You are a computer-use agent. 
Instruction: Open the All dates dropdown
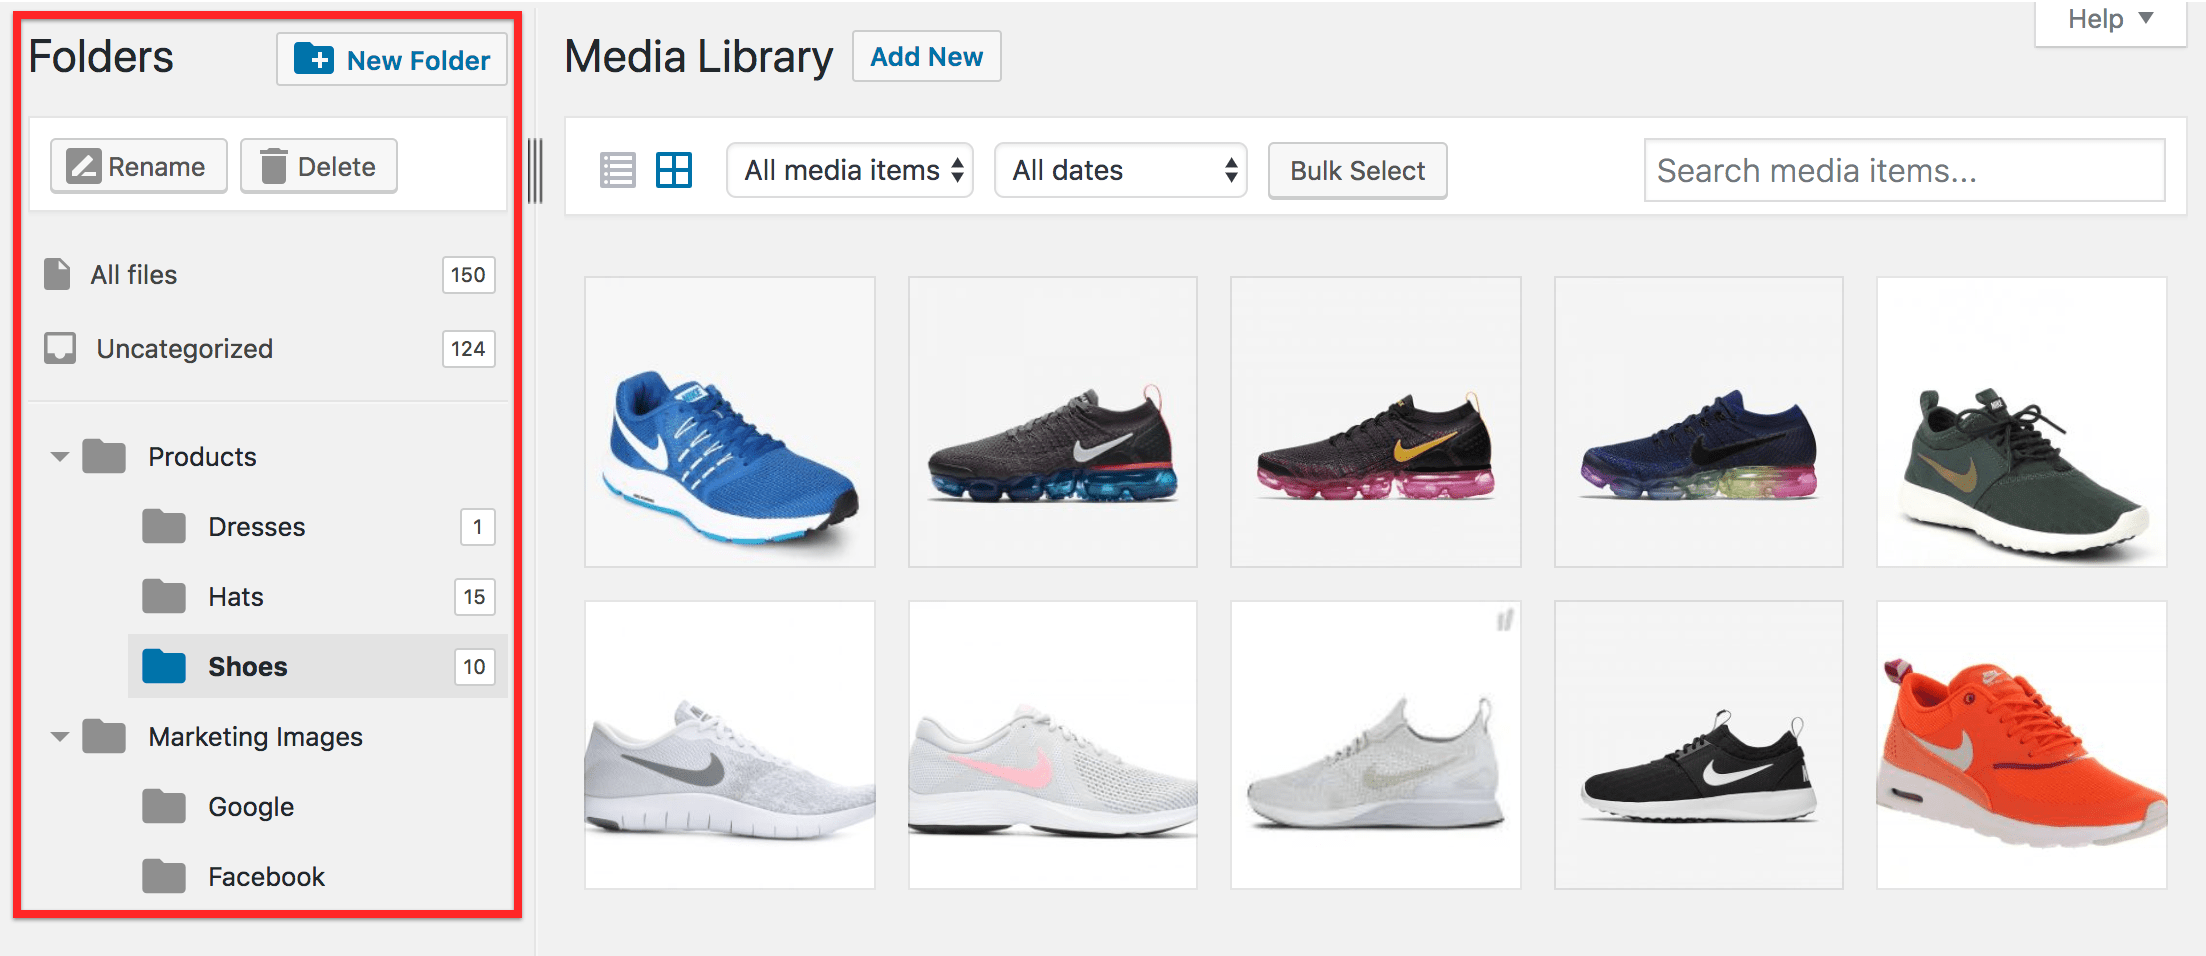pyautogui.click(x=1120, y=170)
